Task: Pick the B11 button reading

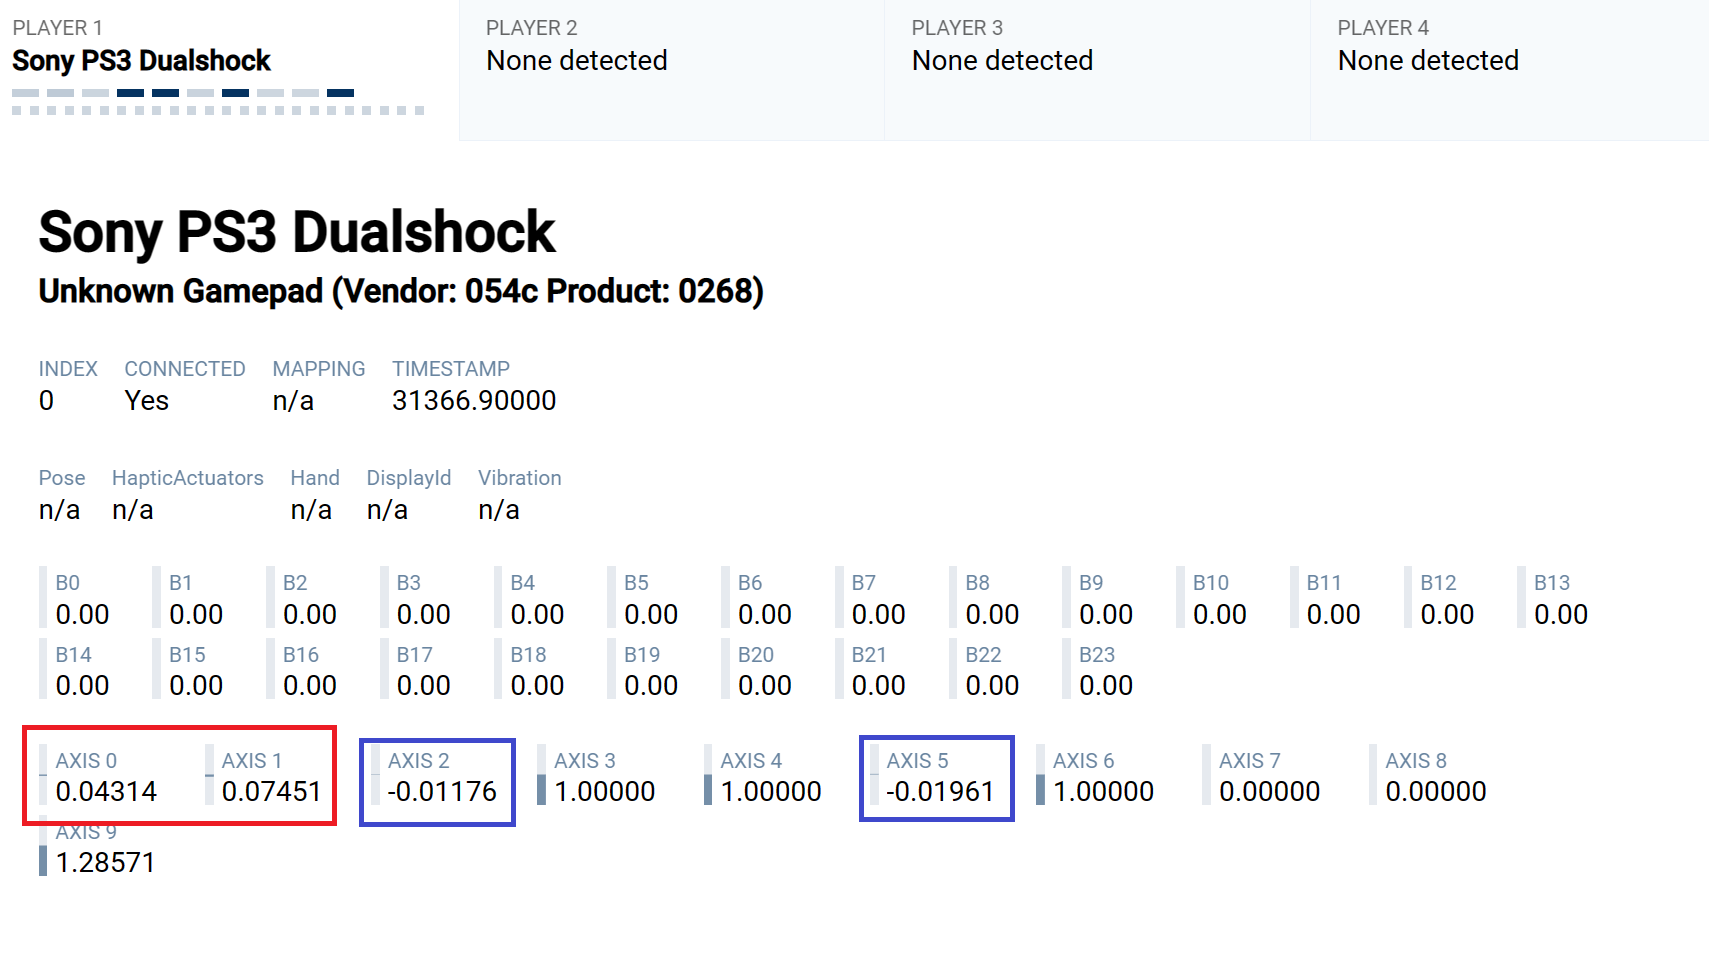Action: tap(1328, 599)
